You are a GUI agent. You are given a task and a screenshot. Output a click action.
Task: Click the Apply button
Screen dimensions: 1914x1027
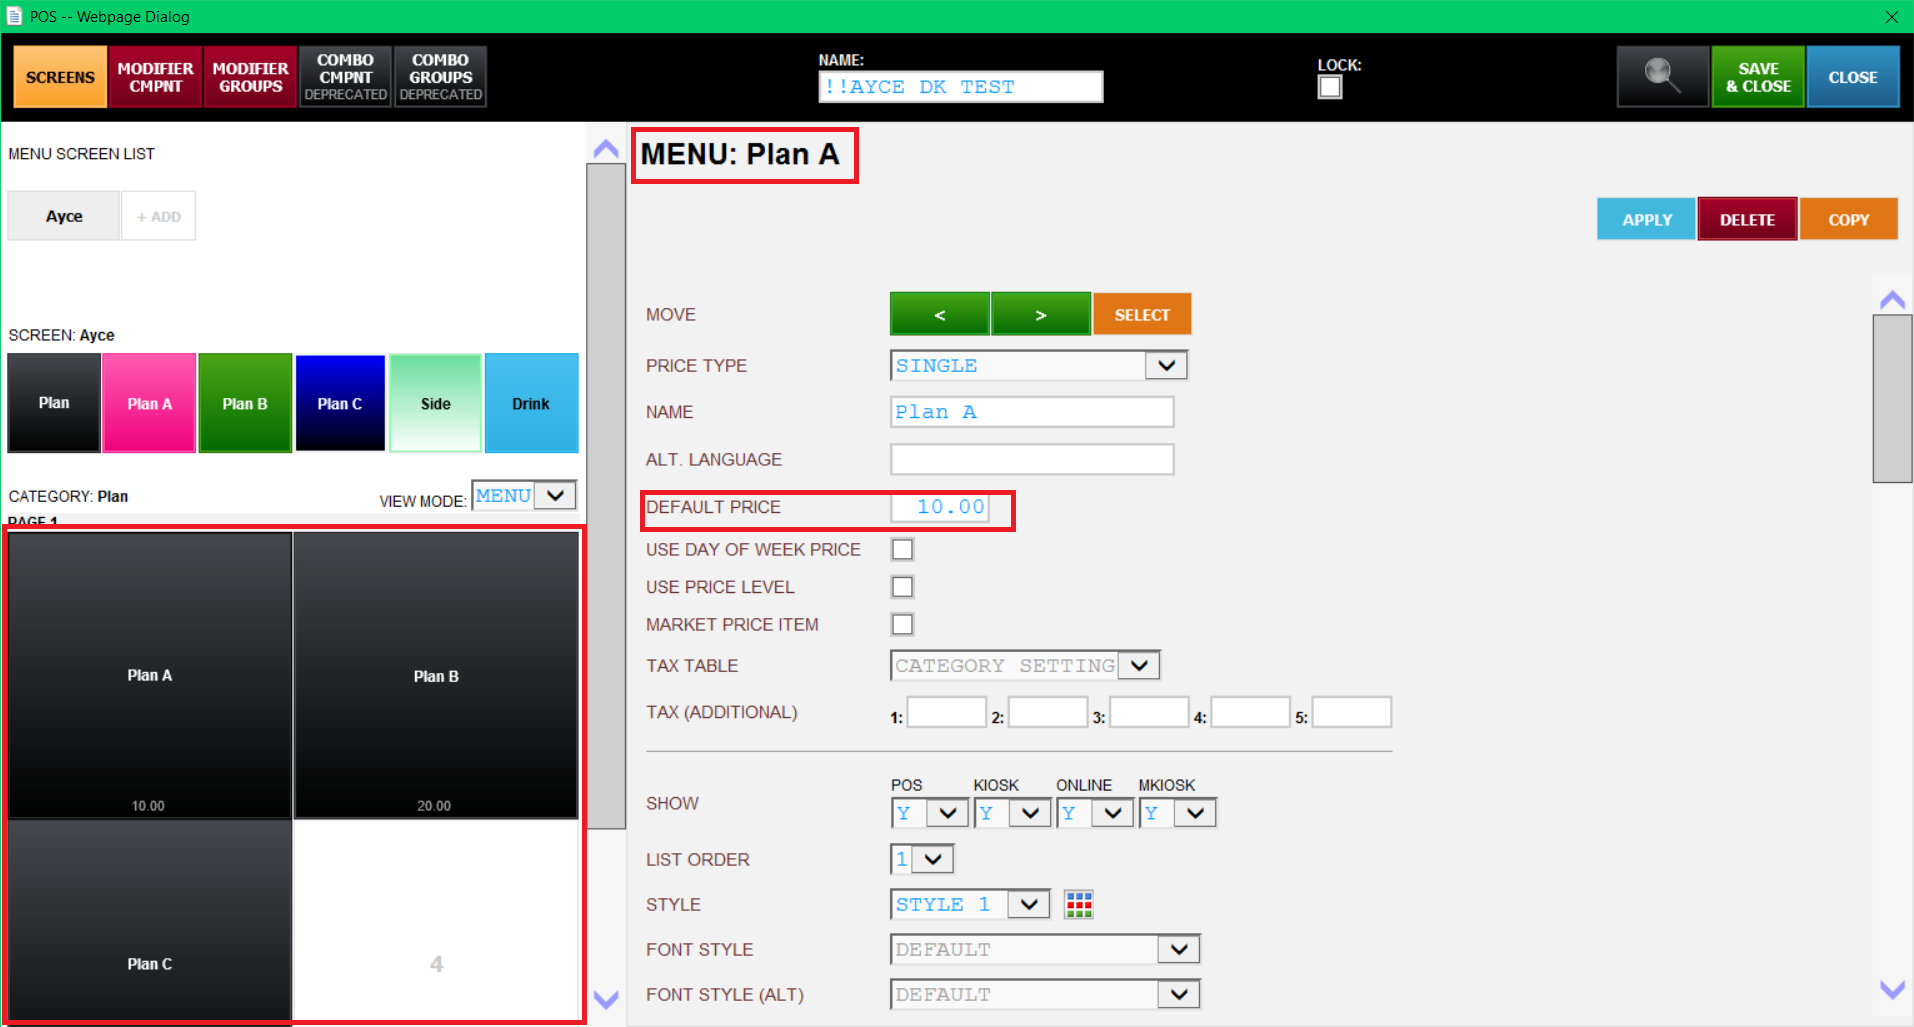(1646, 219)
